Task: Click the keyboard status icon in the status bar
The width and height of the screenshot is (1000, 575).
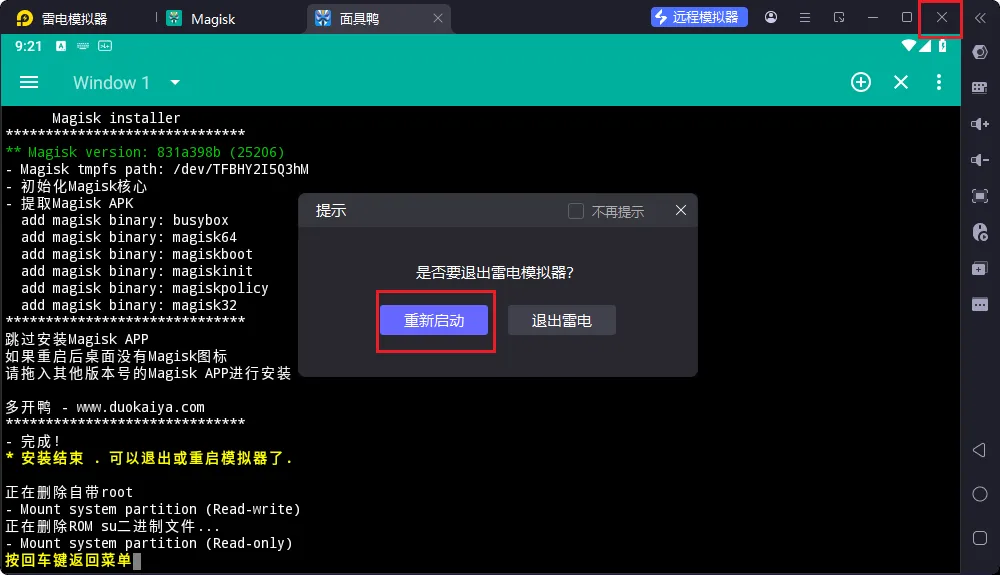Action: pos(83,46)
